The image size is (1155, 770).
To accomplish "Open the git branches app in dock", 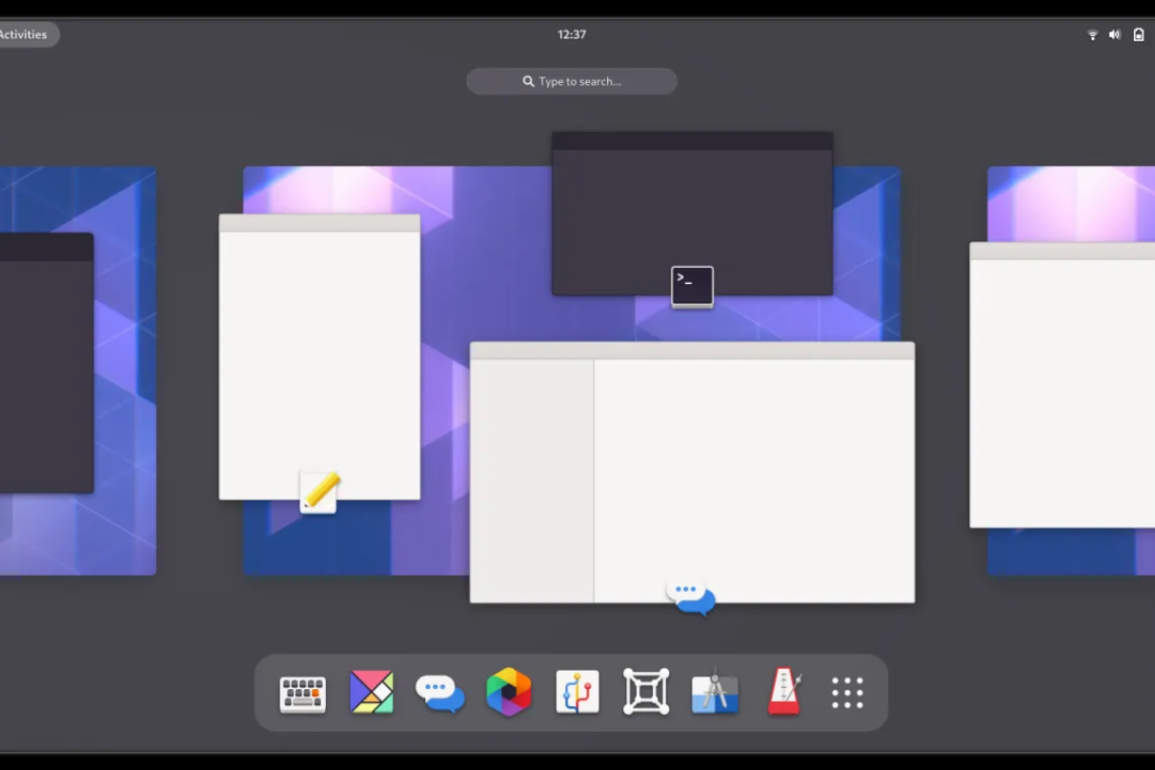I will pos(577,692).
